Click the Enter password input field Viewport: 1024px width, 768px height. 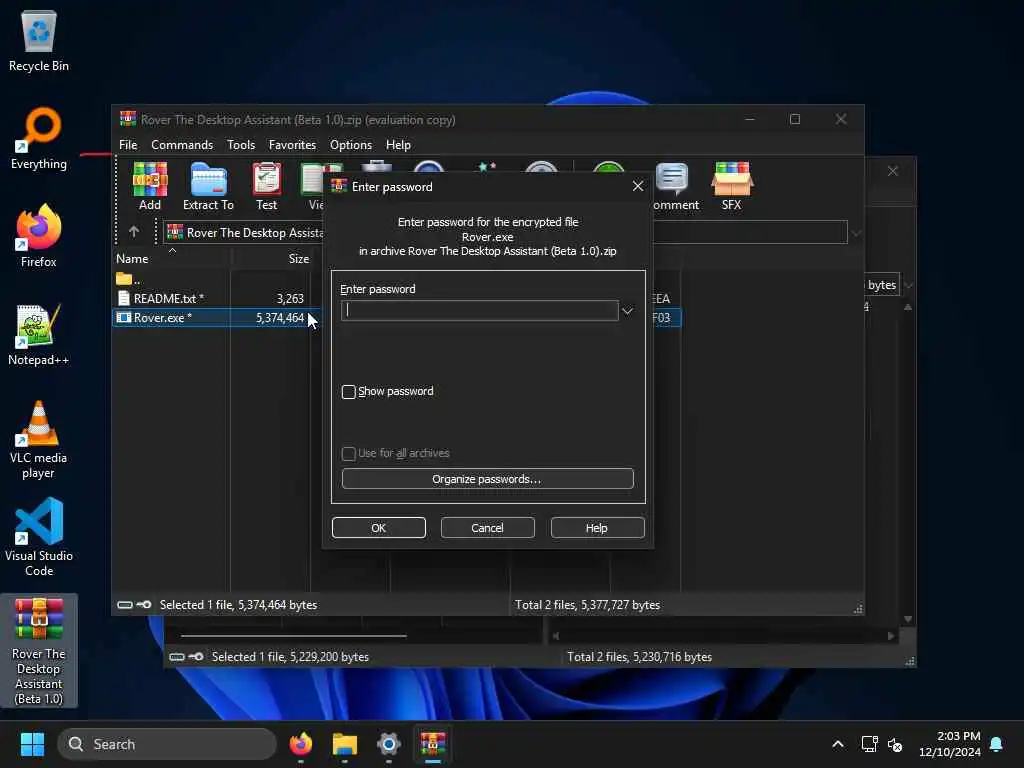[479, 311]
